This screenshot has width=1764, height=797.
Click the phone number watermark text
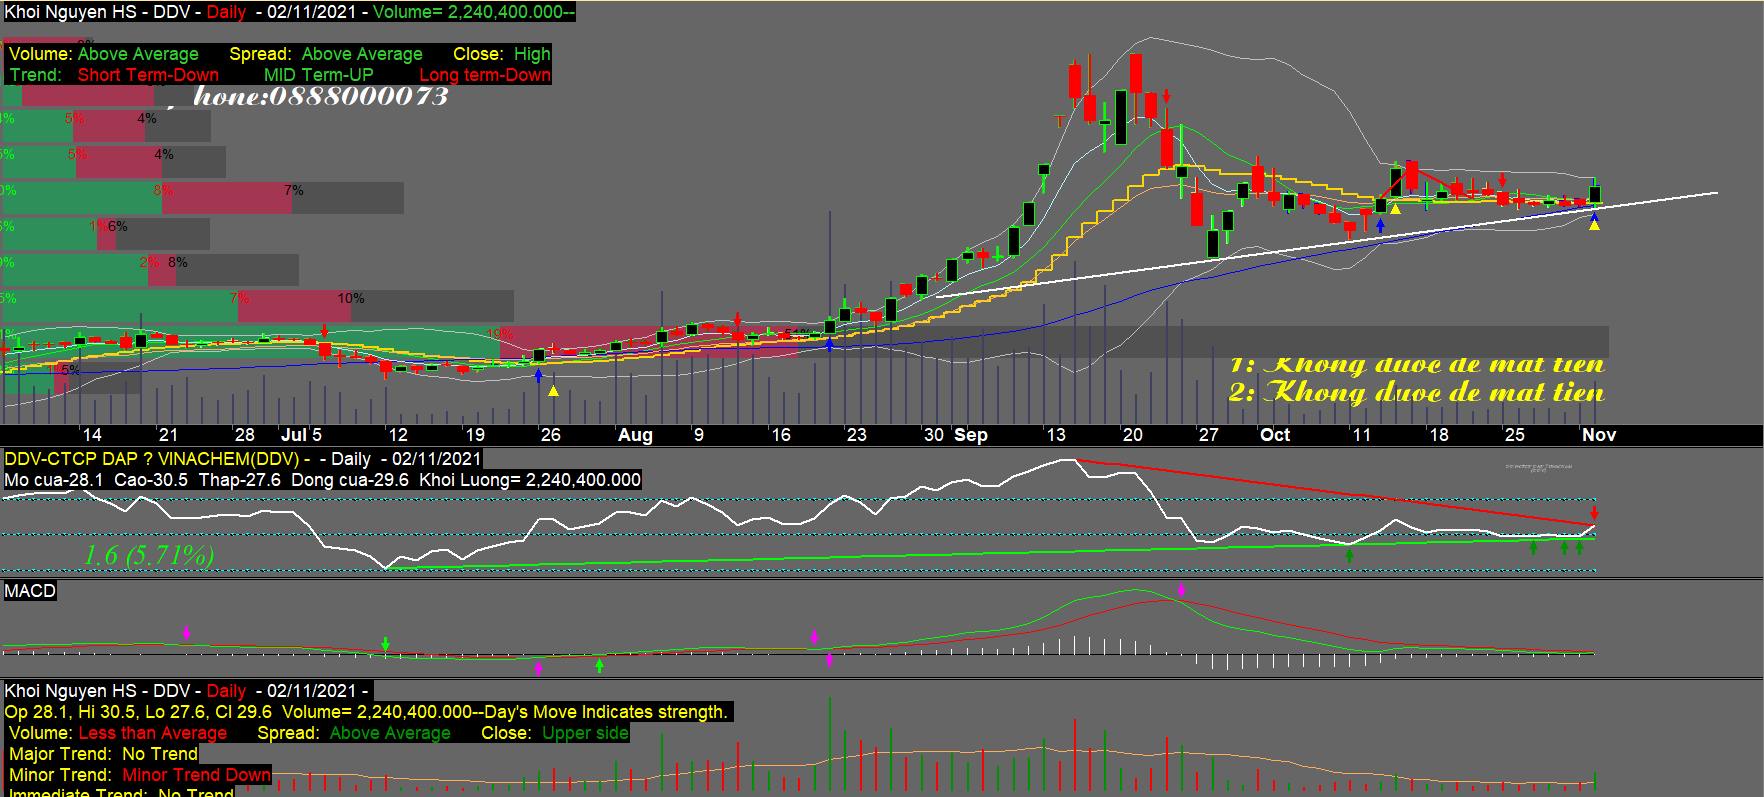pyautogui.click(x=320, y=96)
